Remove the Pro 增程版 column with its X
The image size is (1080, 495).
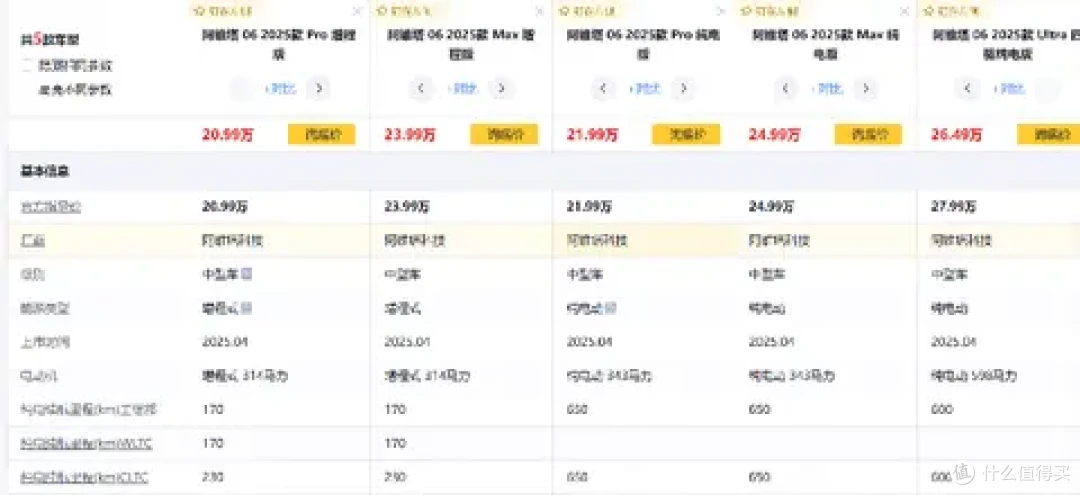point(357,11)
